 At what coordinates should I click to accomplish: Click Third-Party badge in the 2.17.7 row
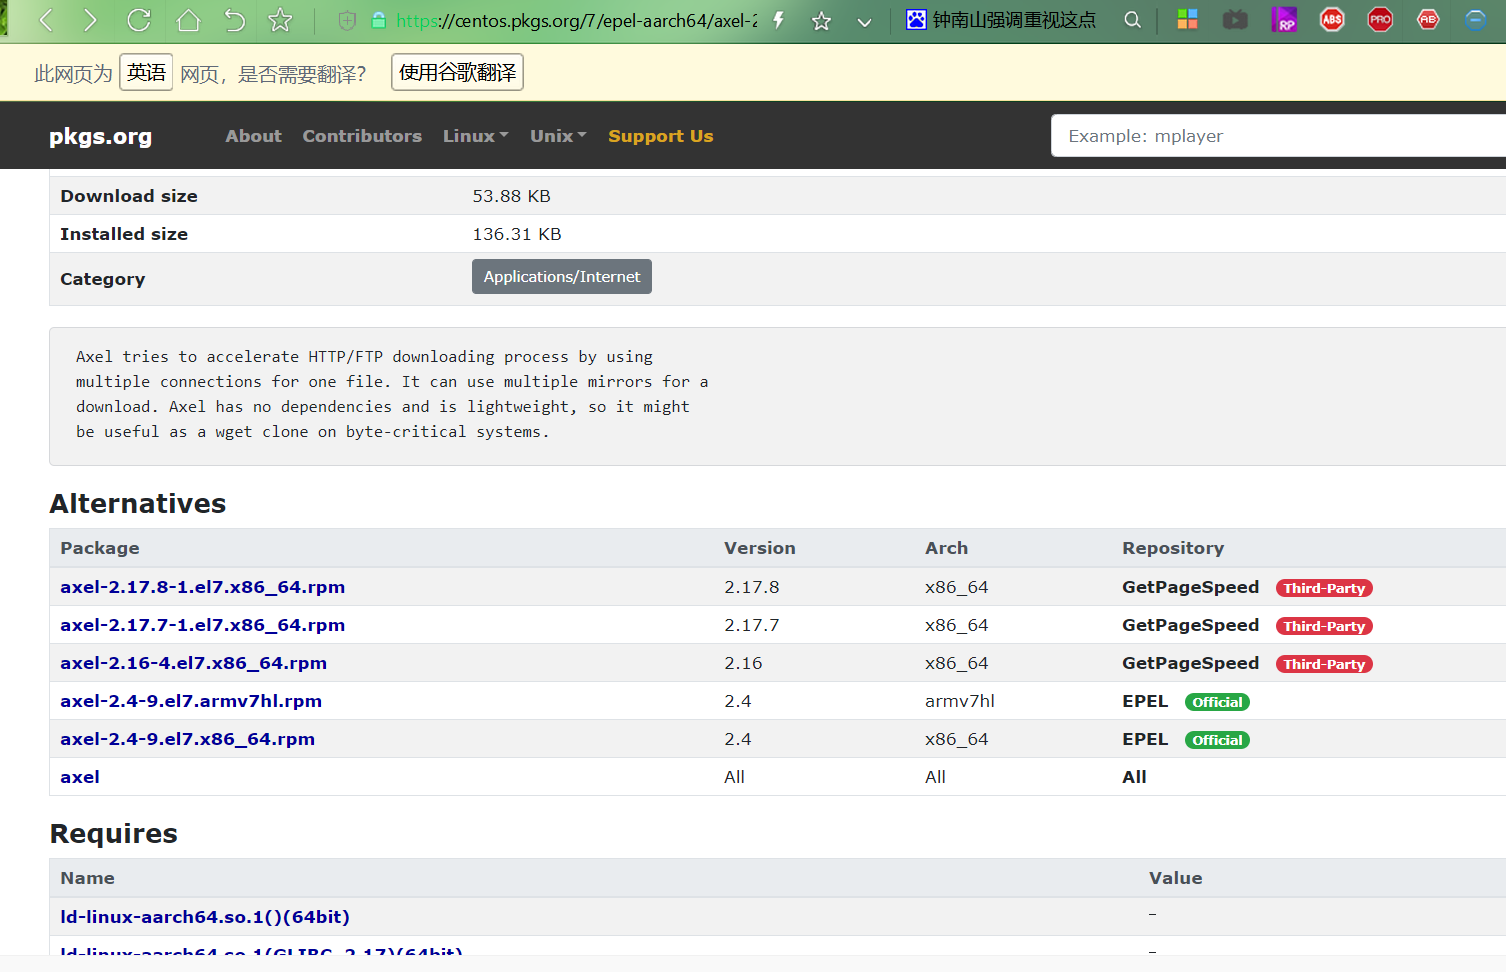(x=1324, y=626)
